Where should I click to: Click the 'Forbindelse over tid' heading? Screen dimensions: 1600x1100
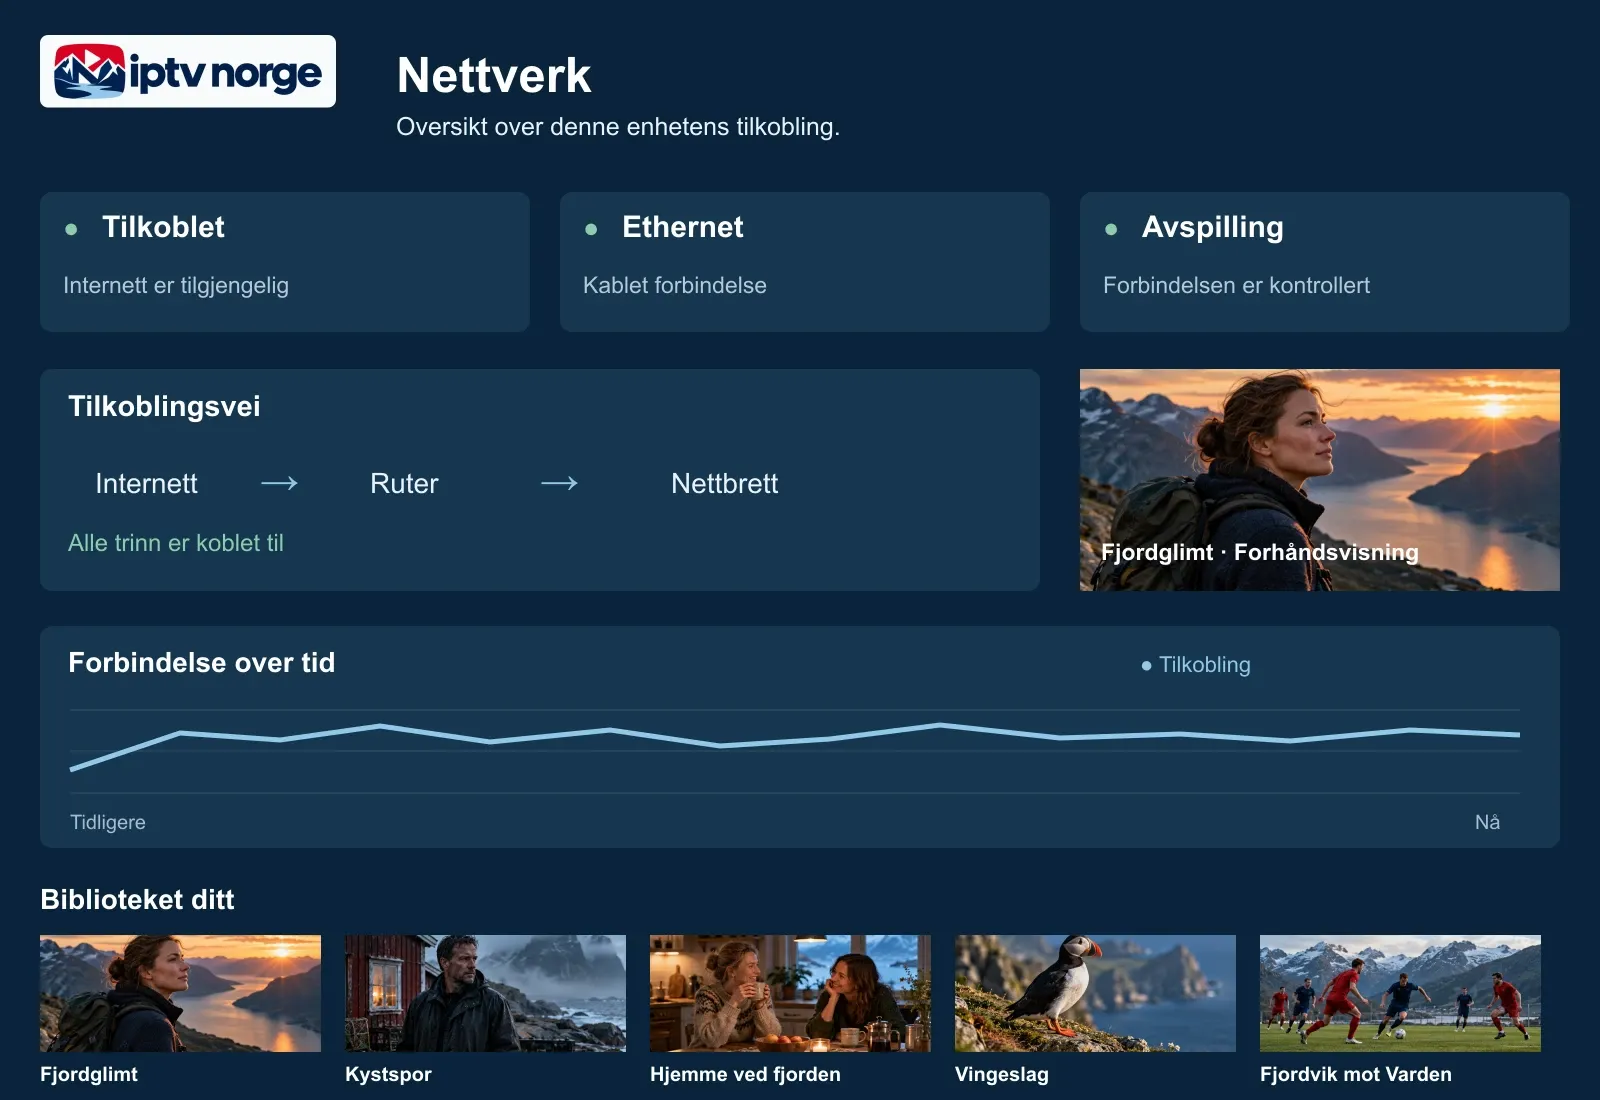[202, 663]
